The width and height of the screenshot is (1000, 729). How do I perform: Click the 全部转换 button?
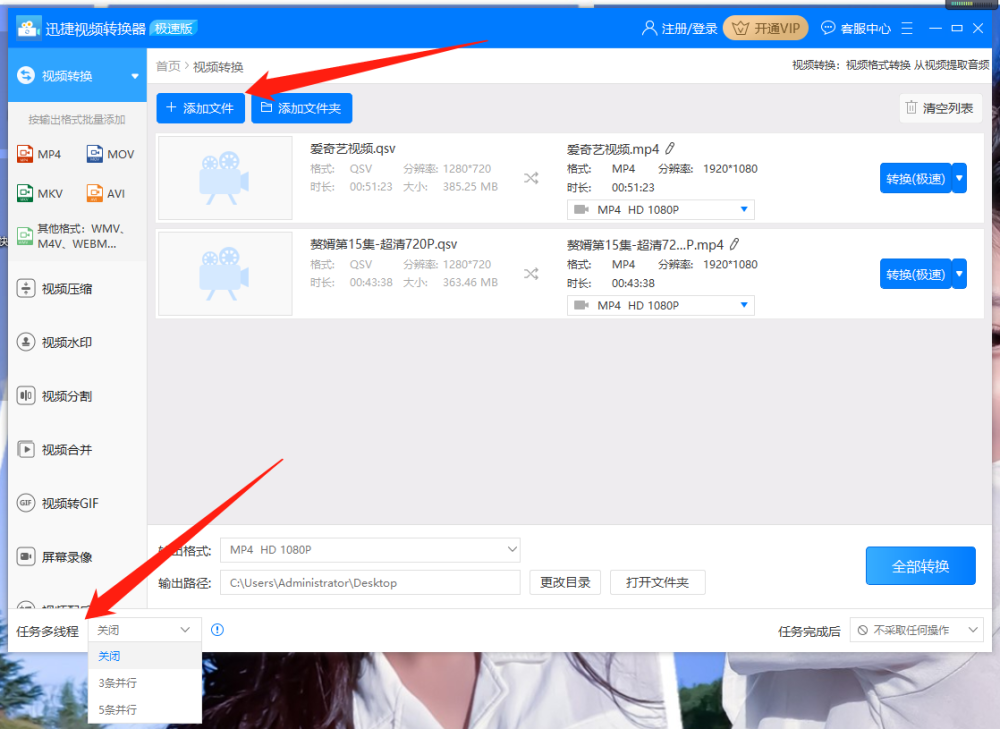click(x=920, y=566)
